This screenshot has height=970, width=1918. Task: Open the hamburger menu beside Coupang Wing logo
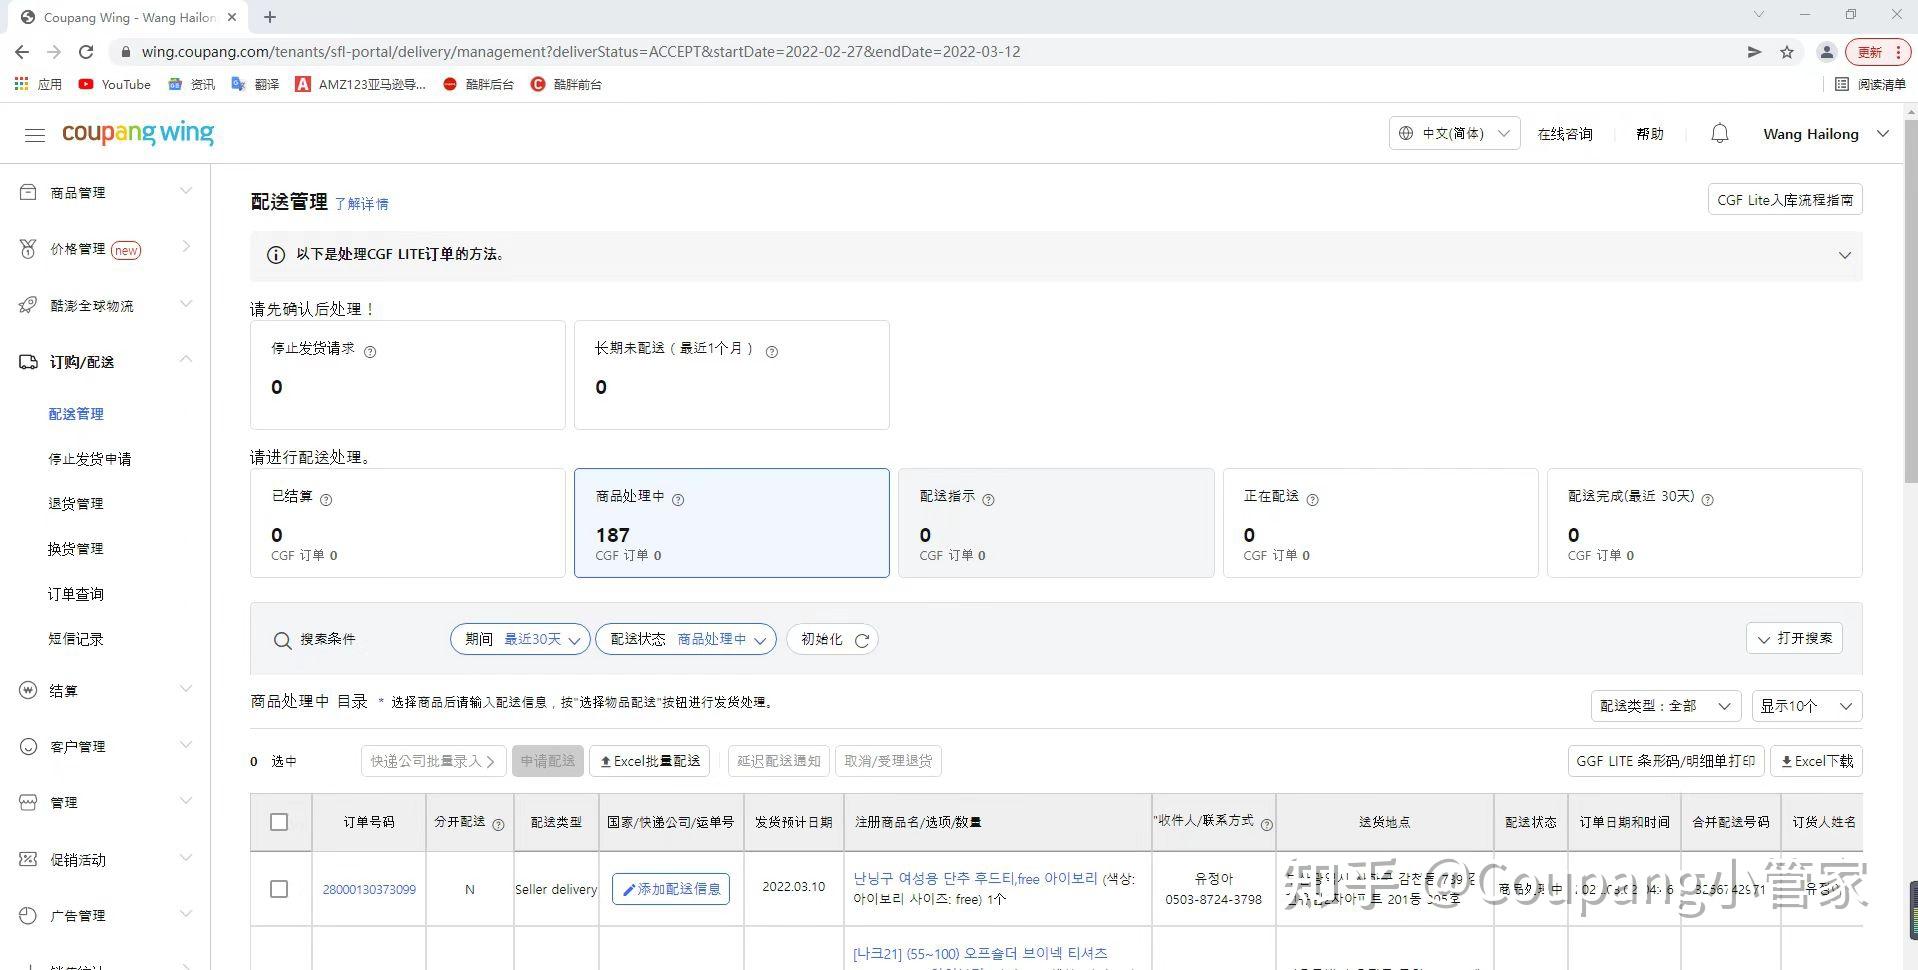click(35, 135)
